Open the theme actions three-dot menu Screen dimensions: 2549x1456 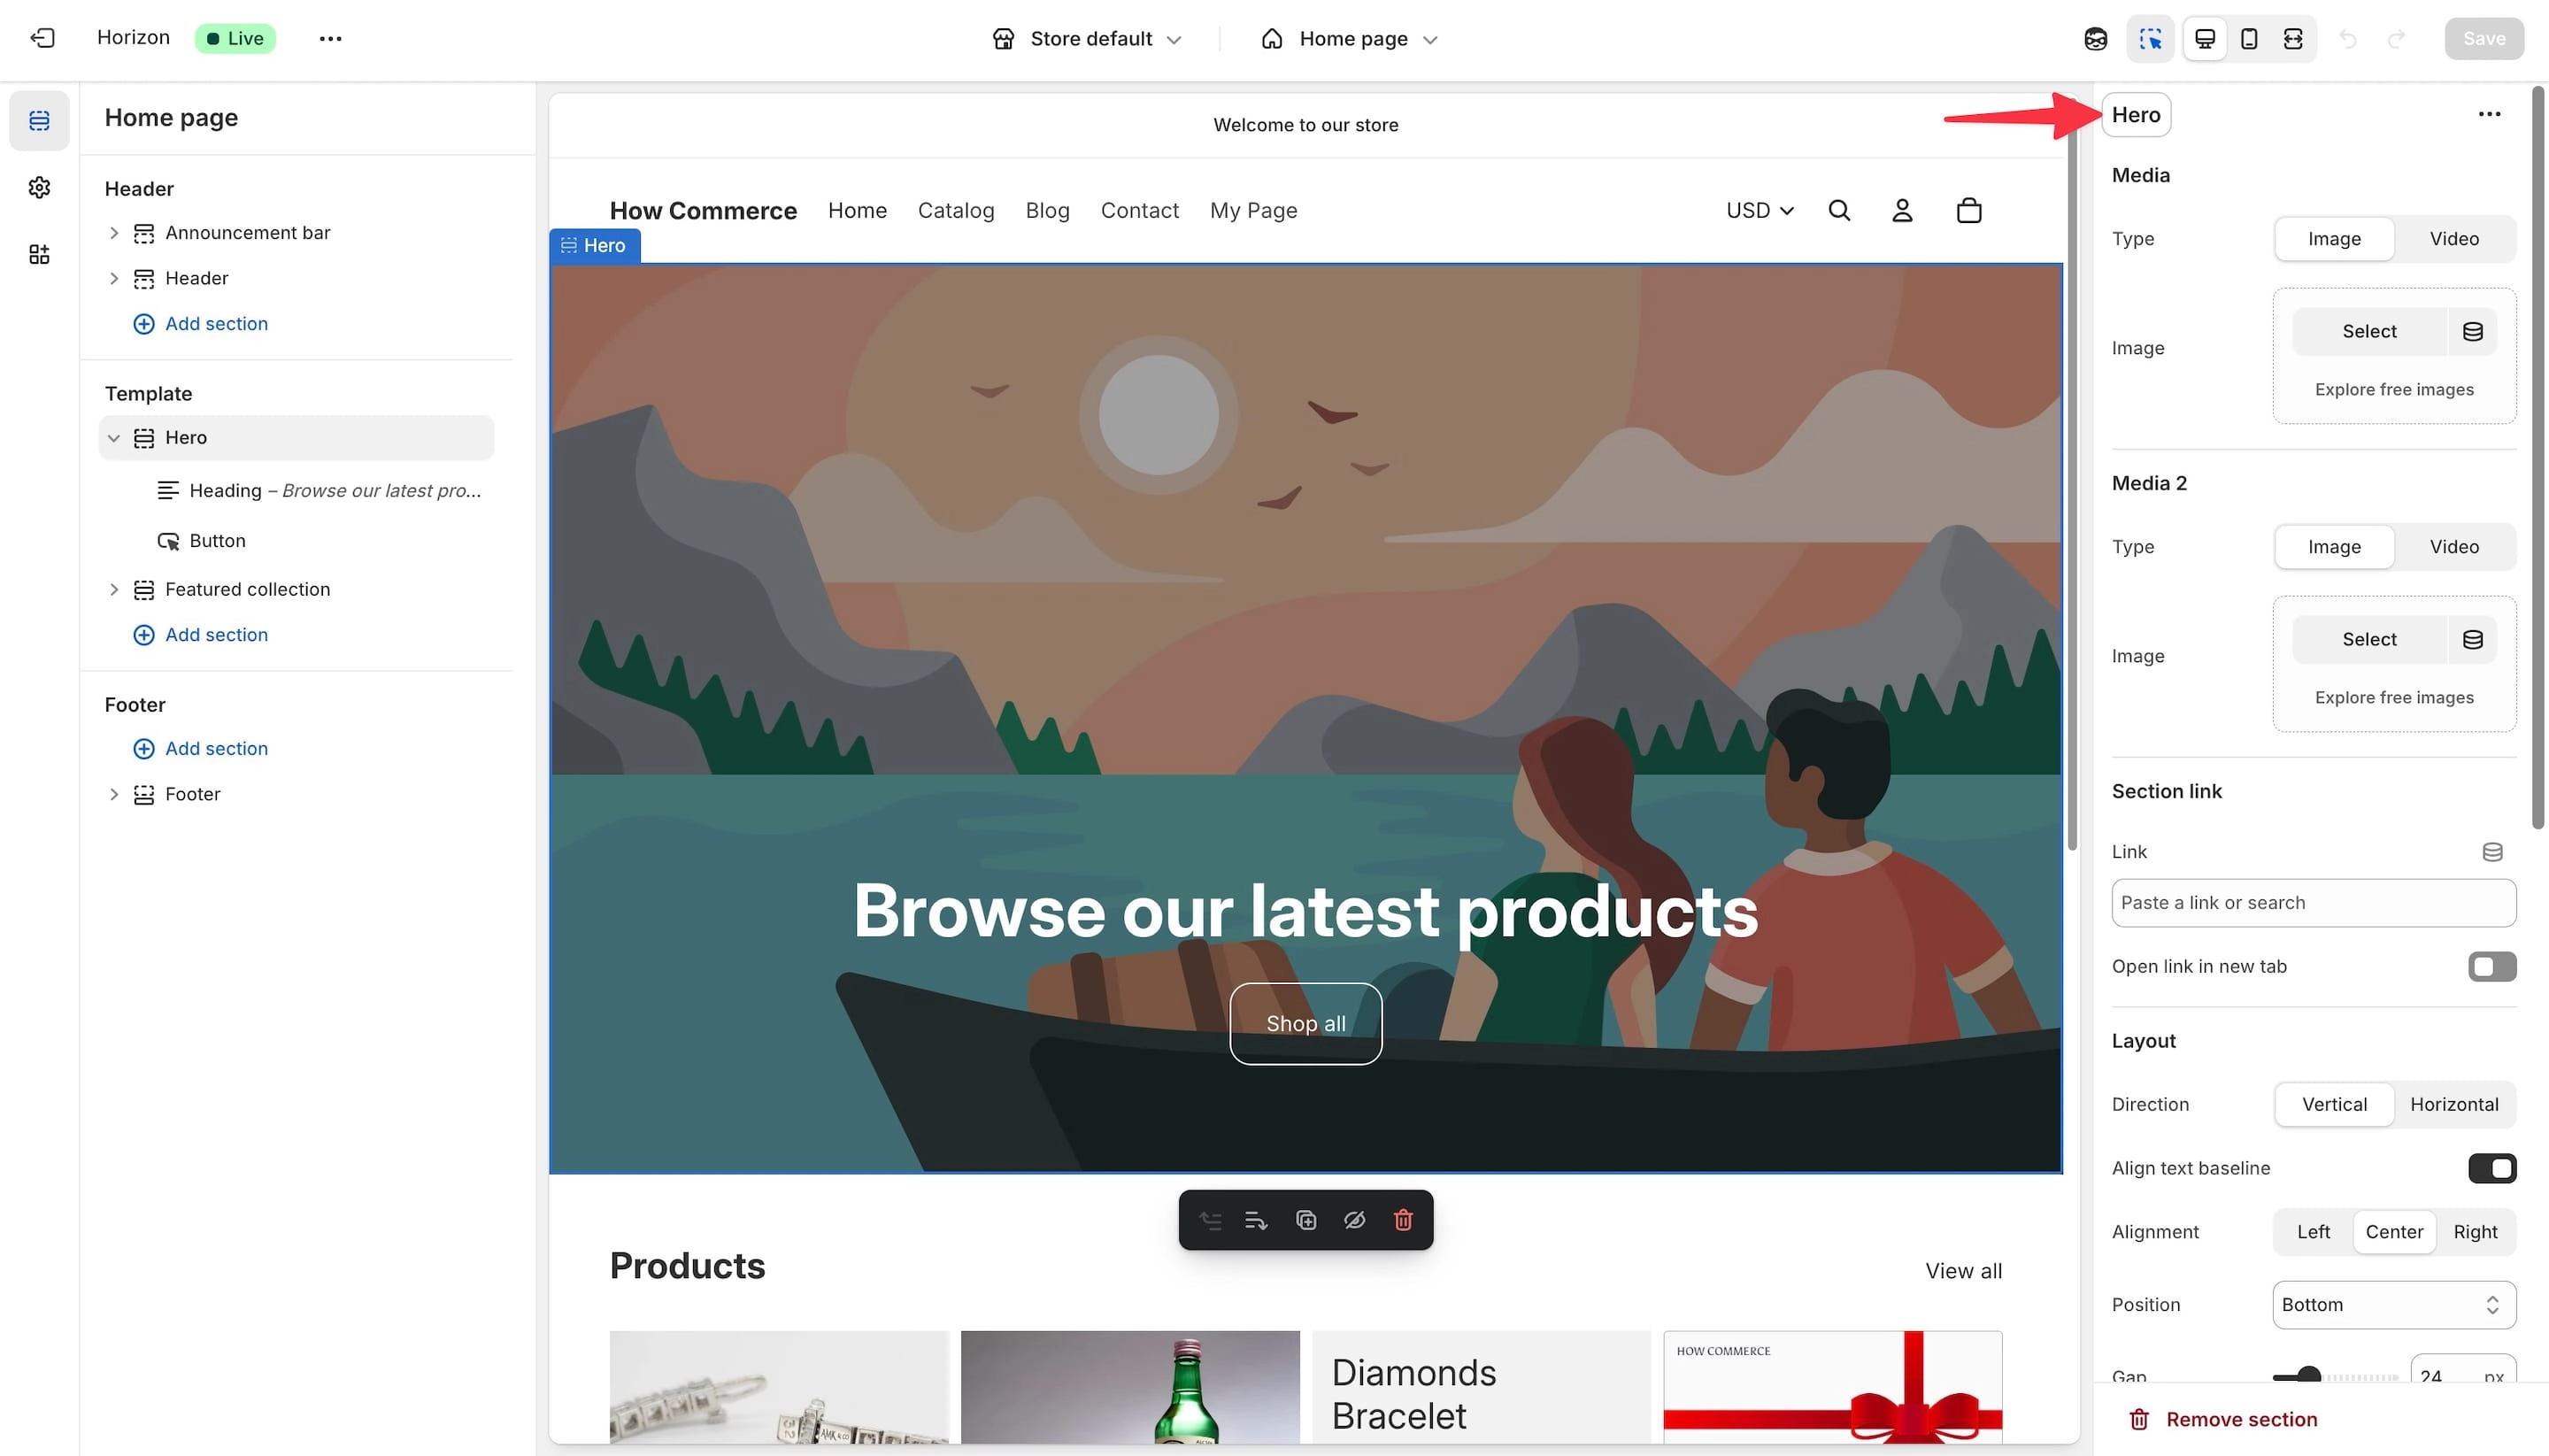click(330, 38)
